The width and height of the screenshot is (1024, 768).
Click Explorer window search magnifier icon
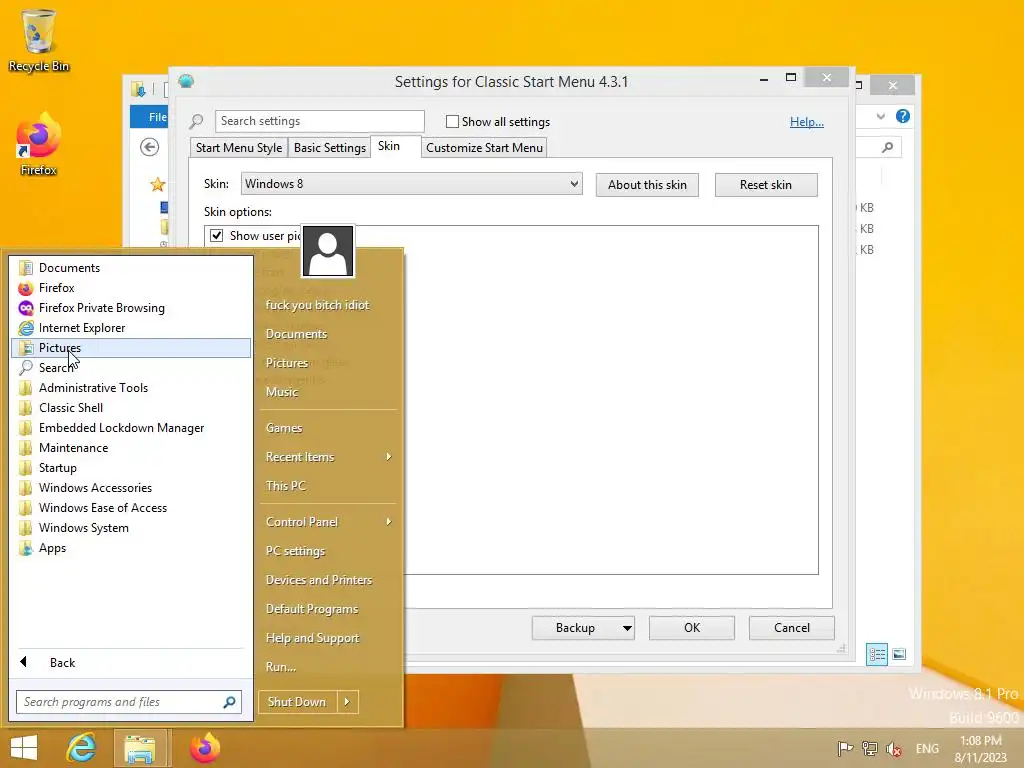[x=888, y=148]
